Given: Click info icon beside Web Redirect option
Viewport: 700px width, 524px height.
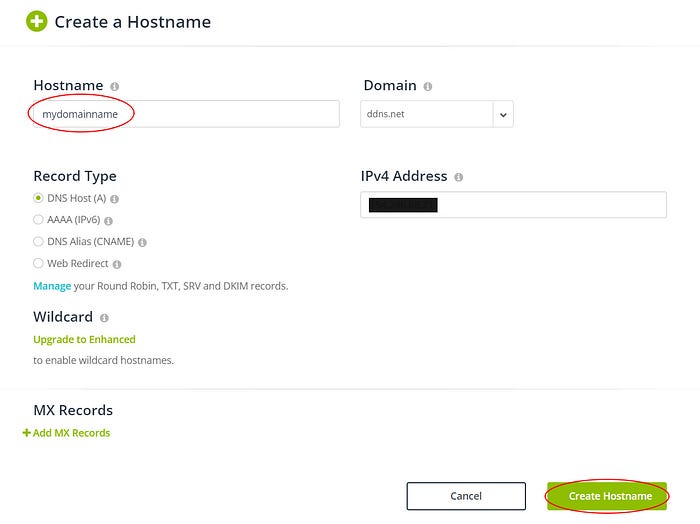Looking at the screenshot, I should pos(117,264).
